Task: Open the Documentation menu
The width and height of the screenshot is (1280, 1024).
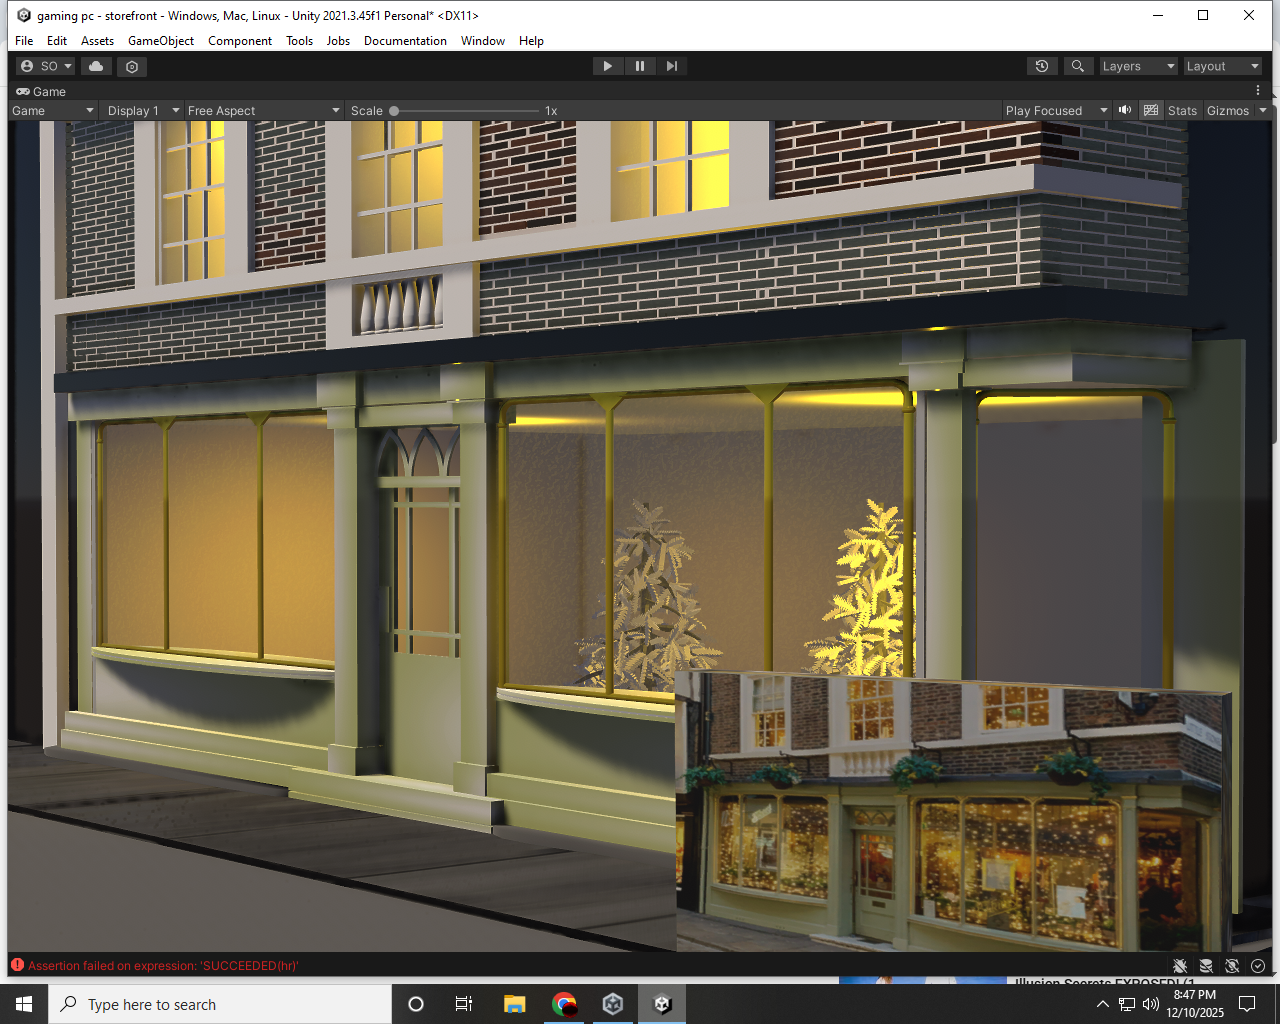Action: click(405, 41)
